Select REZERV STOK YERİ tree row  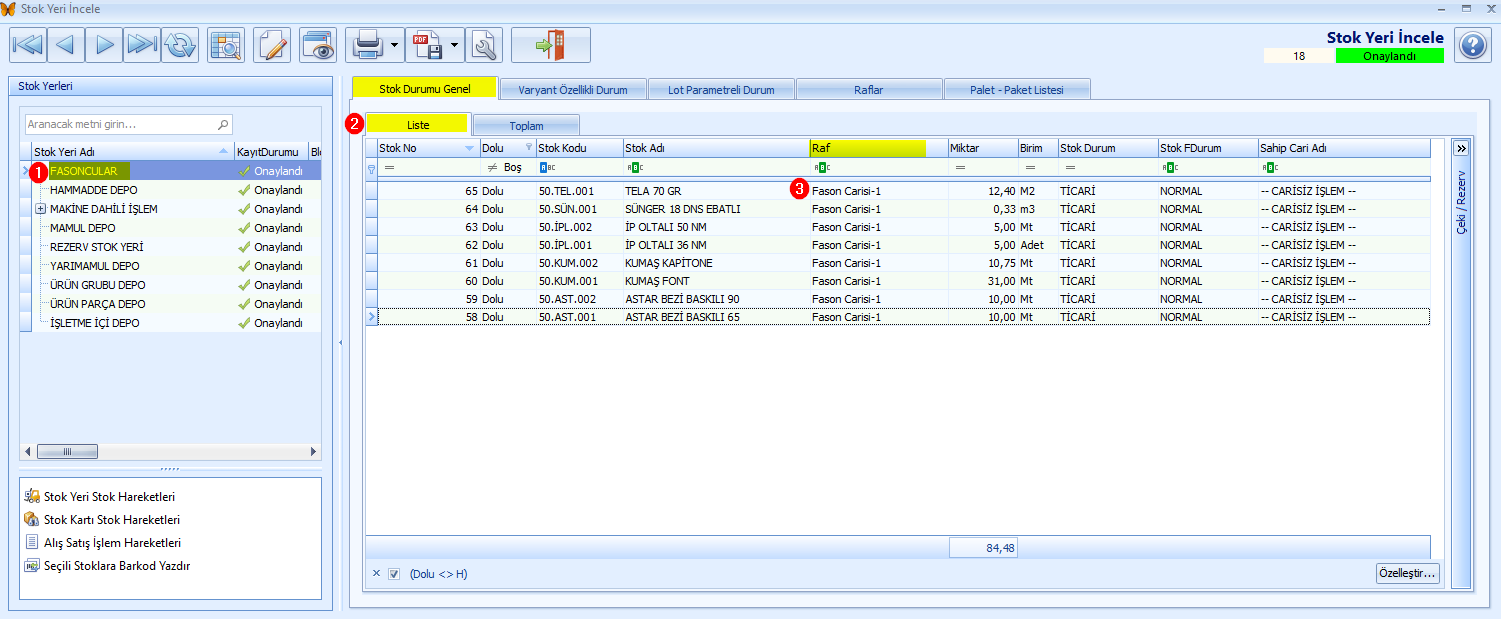[96, 247]
